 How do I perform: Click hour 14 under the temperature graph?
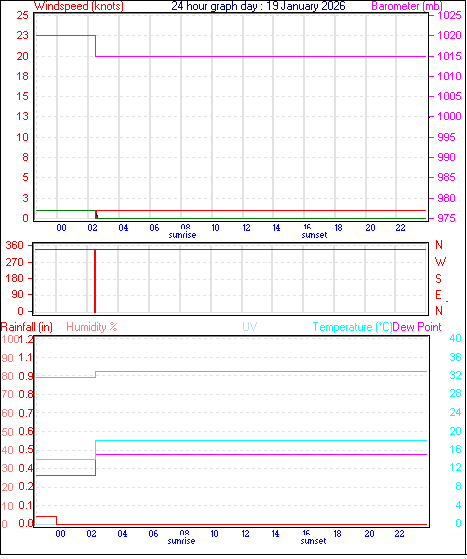pyautogui.click(x=276, y=533)
